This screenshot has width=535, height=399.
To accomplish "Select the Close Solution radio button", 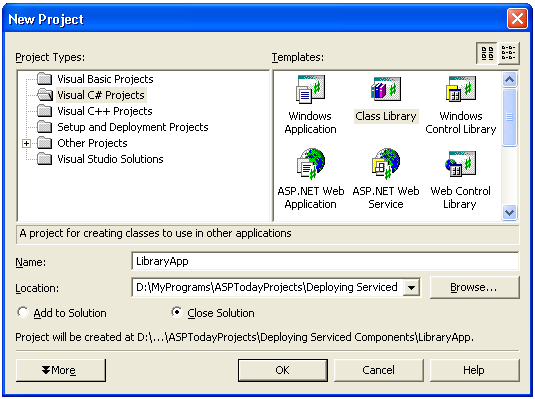I will click(x=177, y=312).
